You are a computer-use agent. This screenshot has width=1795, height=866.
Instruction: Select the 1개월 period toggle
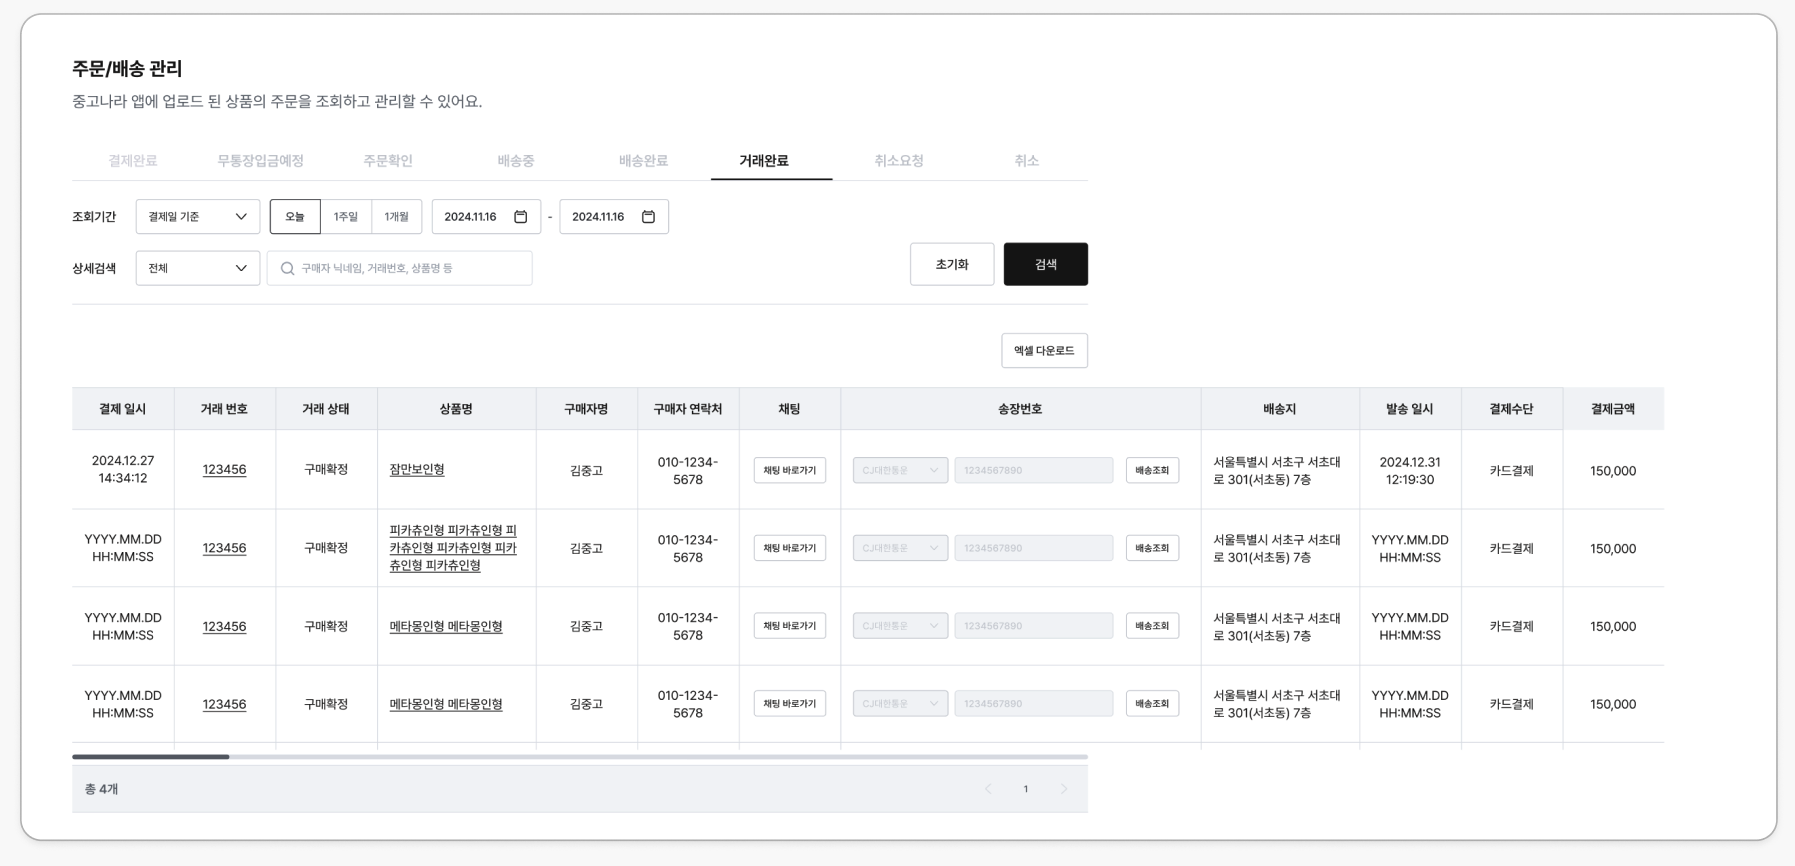397,217
